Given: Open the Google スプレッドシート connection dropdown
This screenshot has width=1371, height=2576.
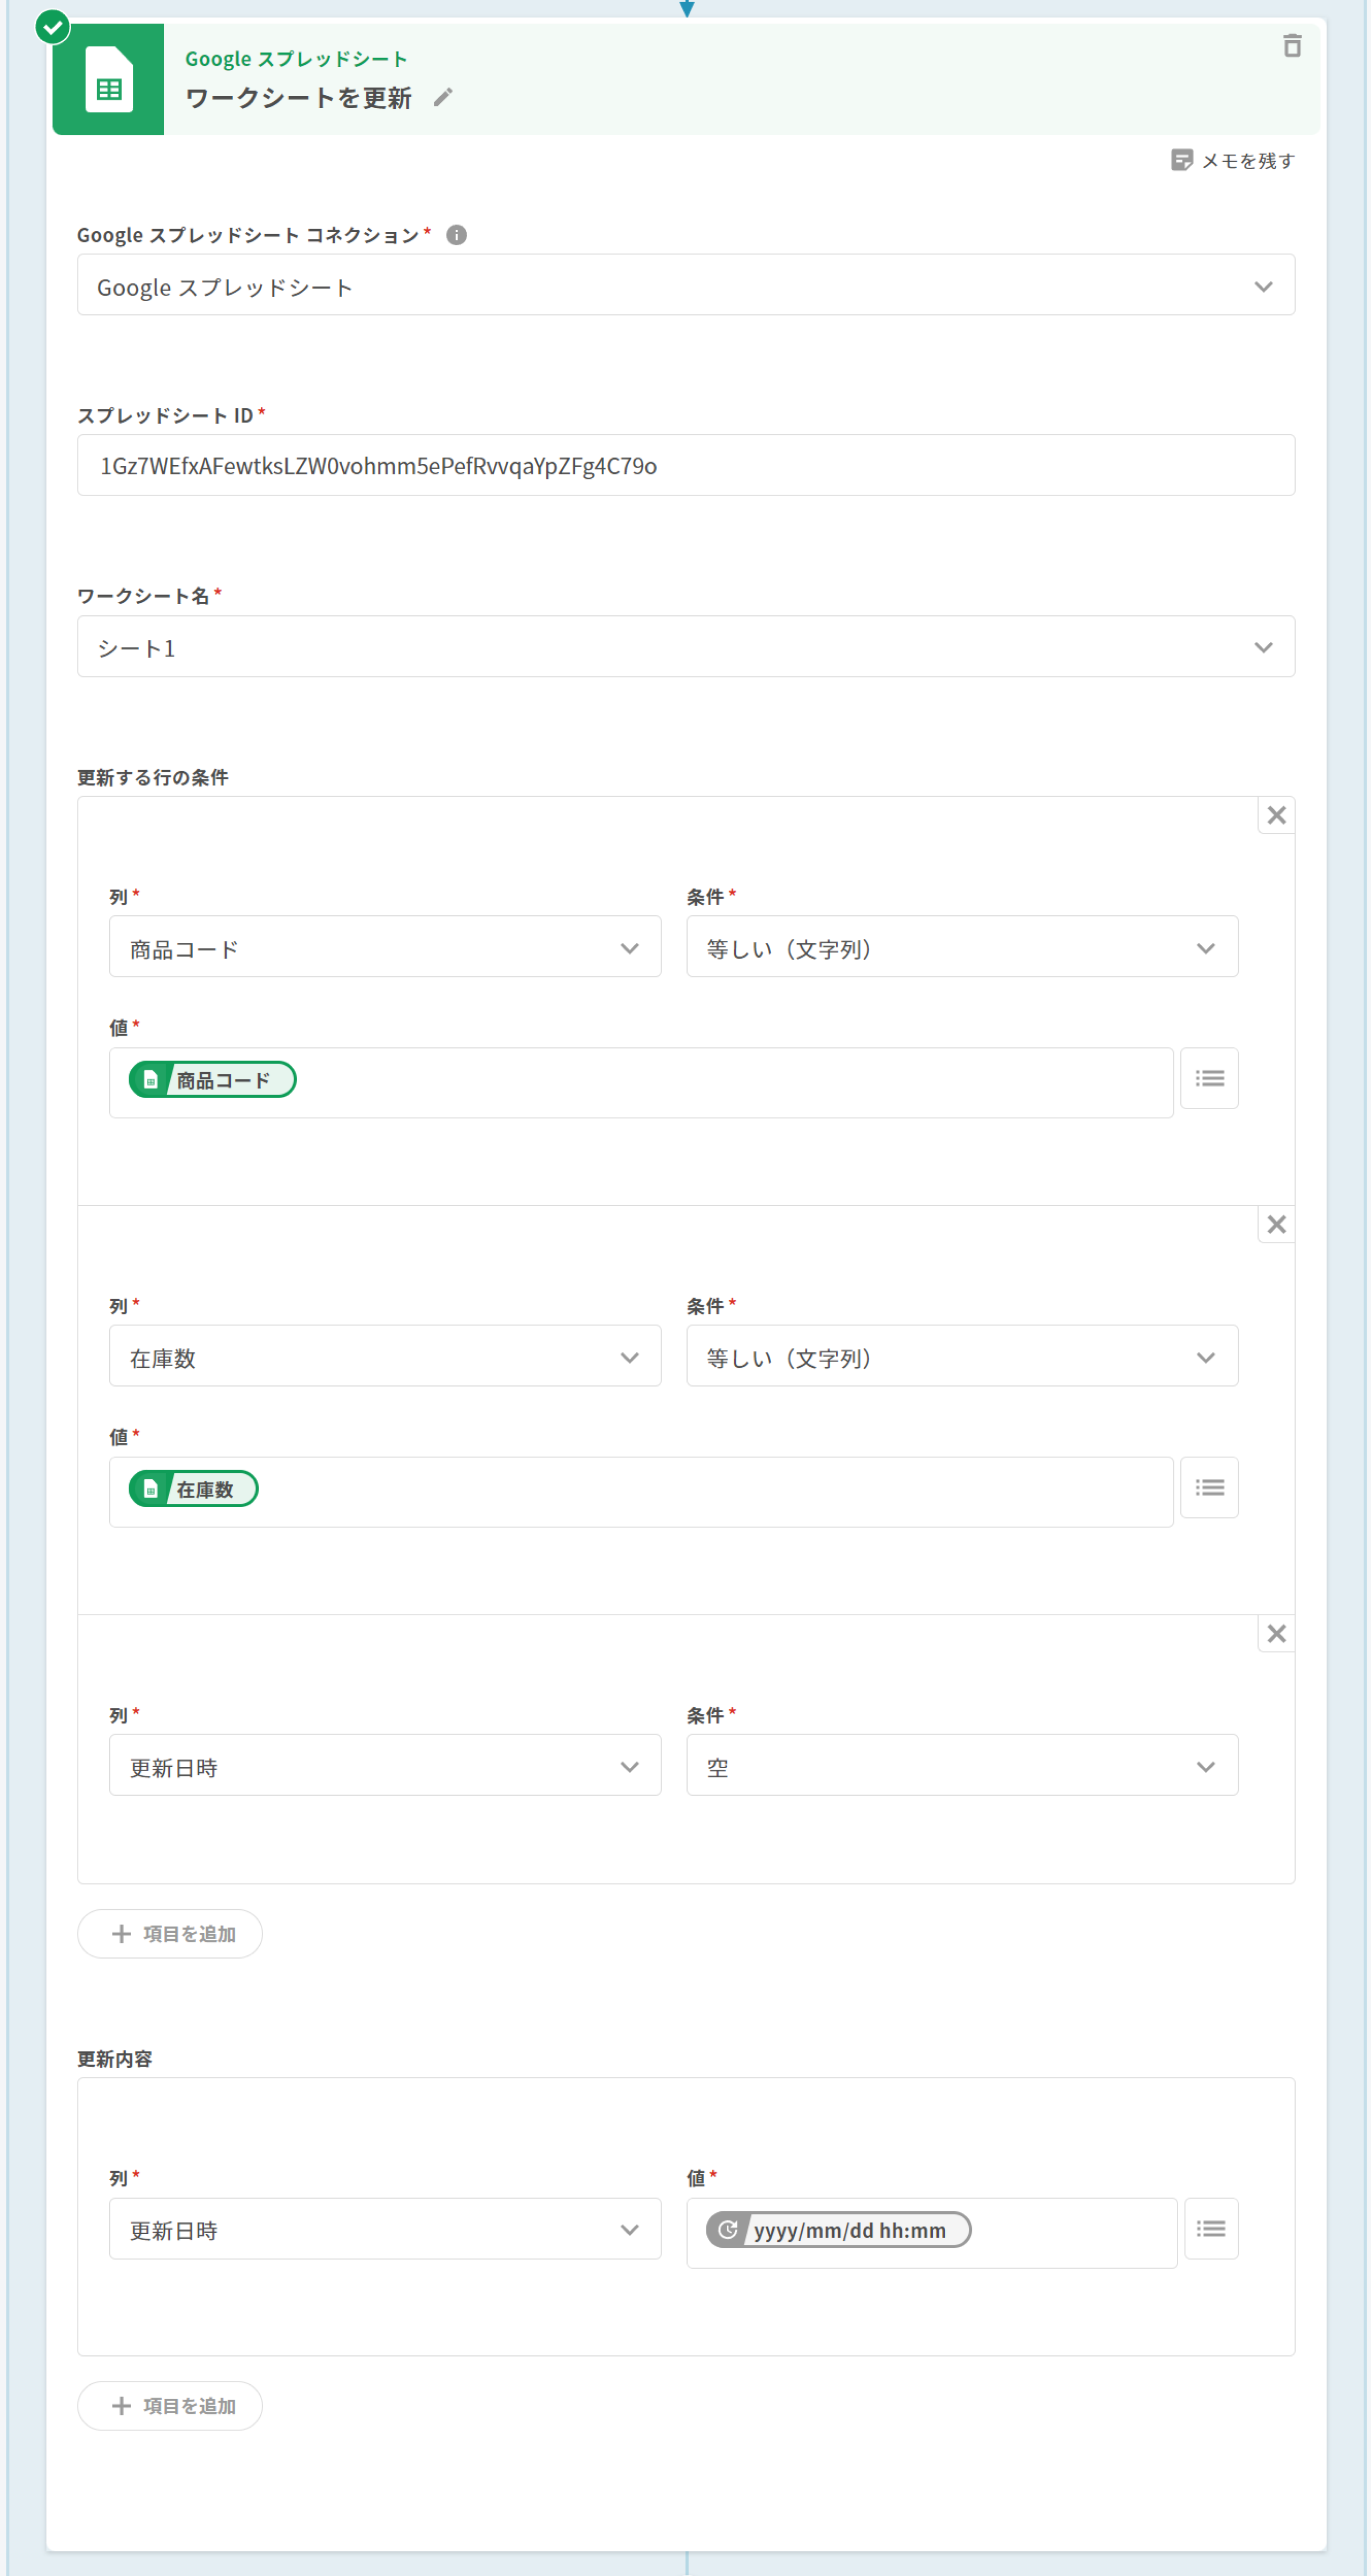Looking at the screenshot, I should [685, 286].
